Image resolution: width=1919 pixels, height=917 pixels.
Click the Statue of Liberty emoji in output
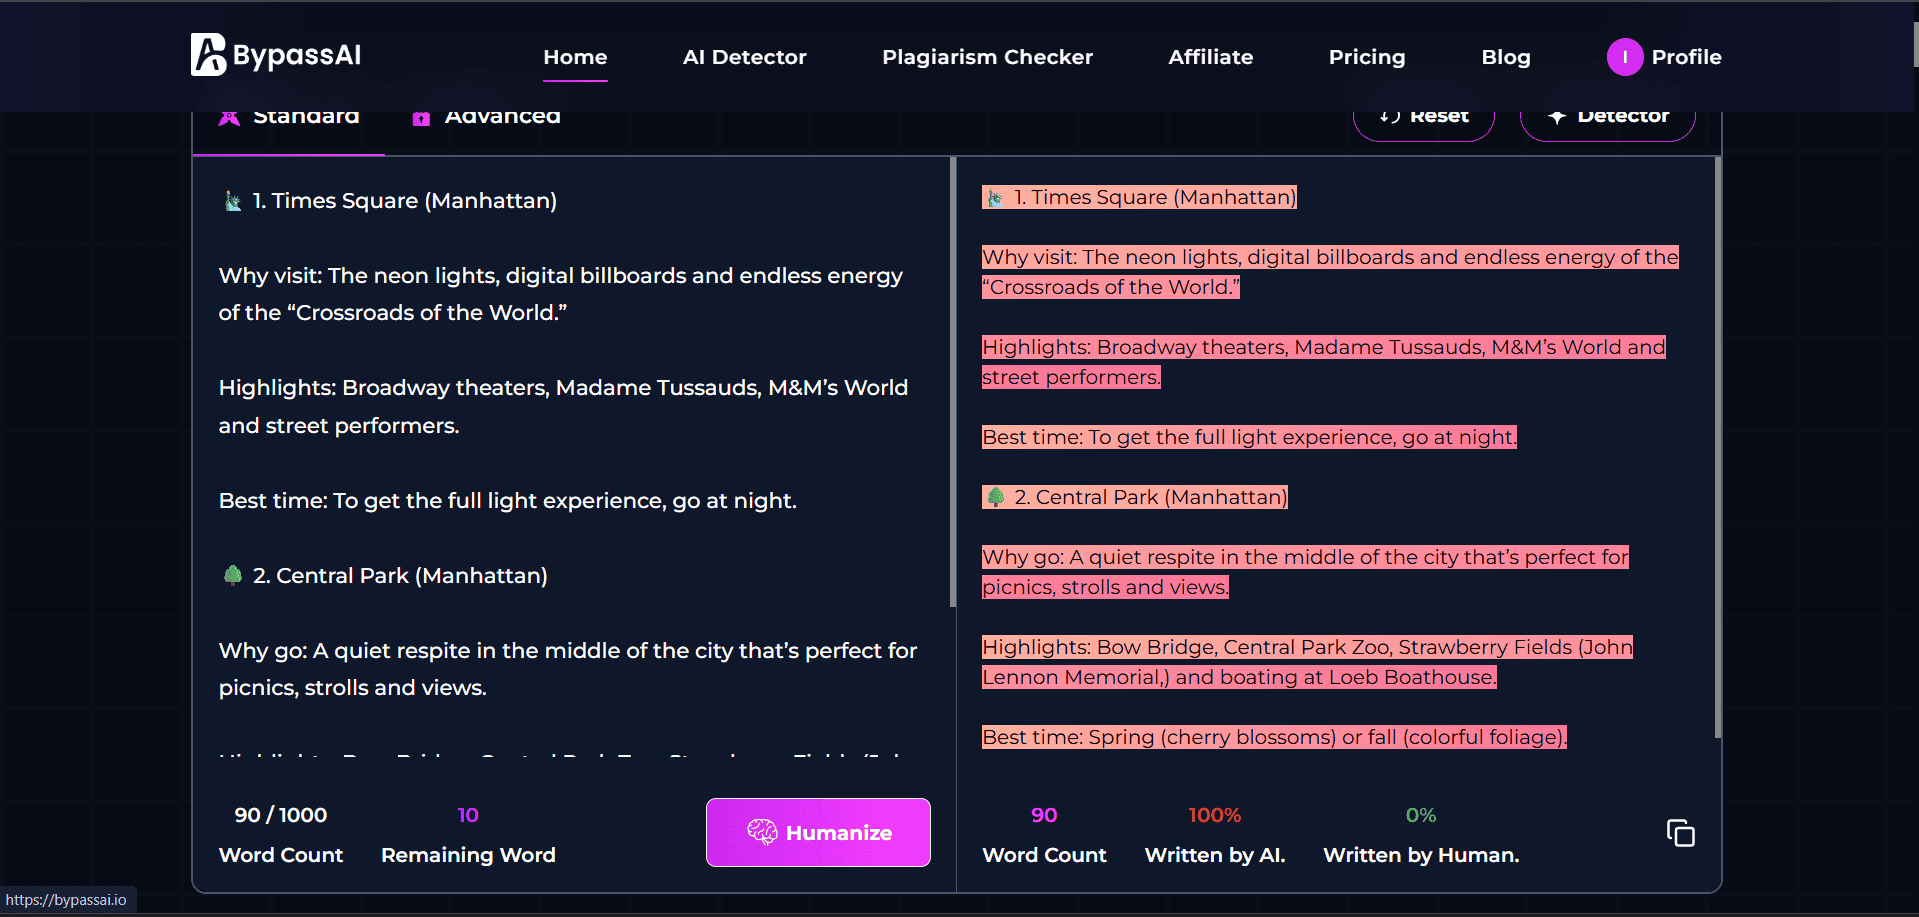tap(995, 198)
